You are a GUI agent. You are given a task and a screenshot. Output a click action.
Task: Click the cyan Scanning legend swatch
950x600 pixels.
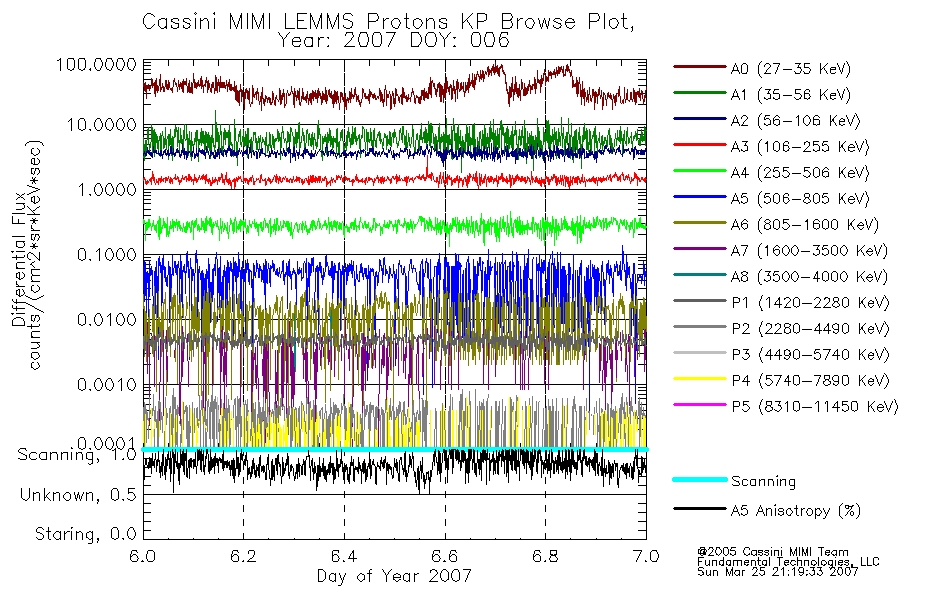coord(700,479)
